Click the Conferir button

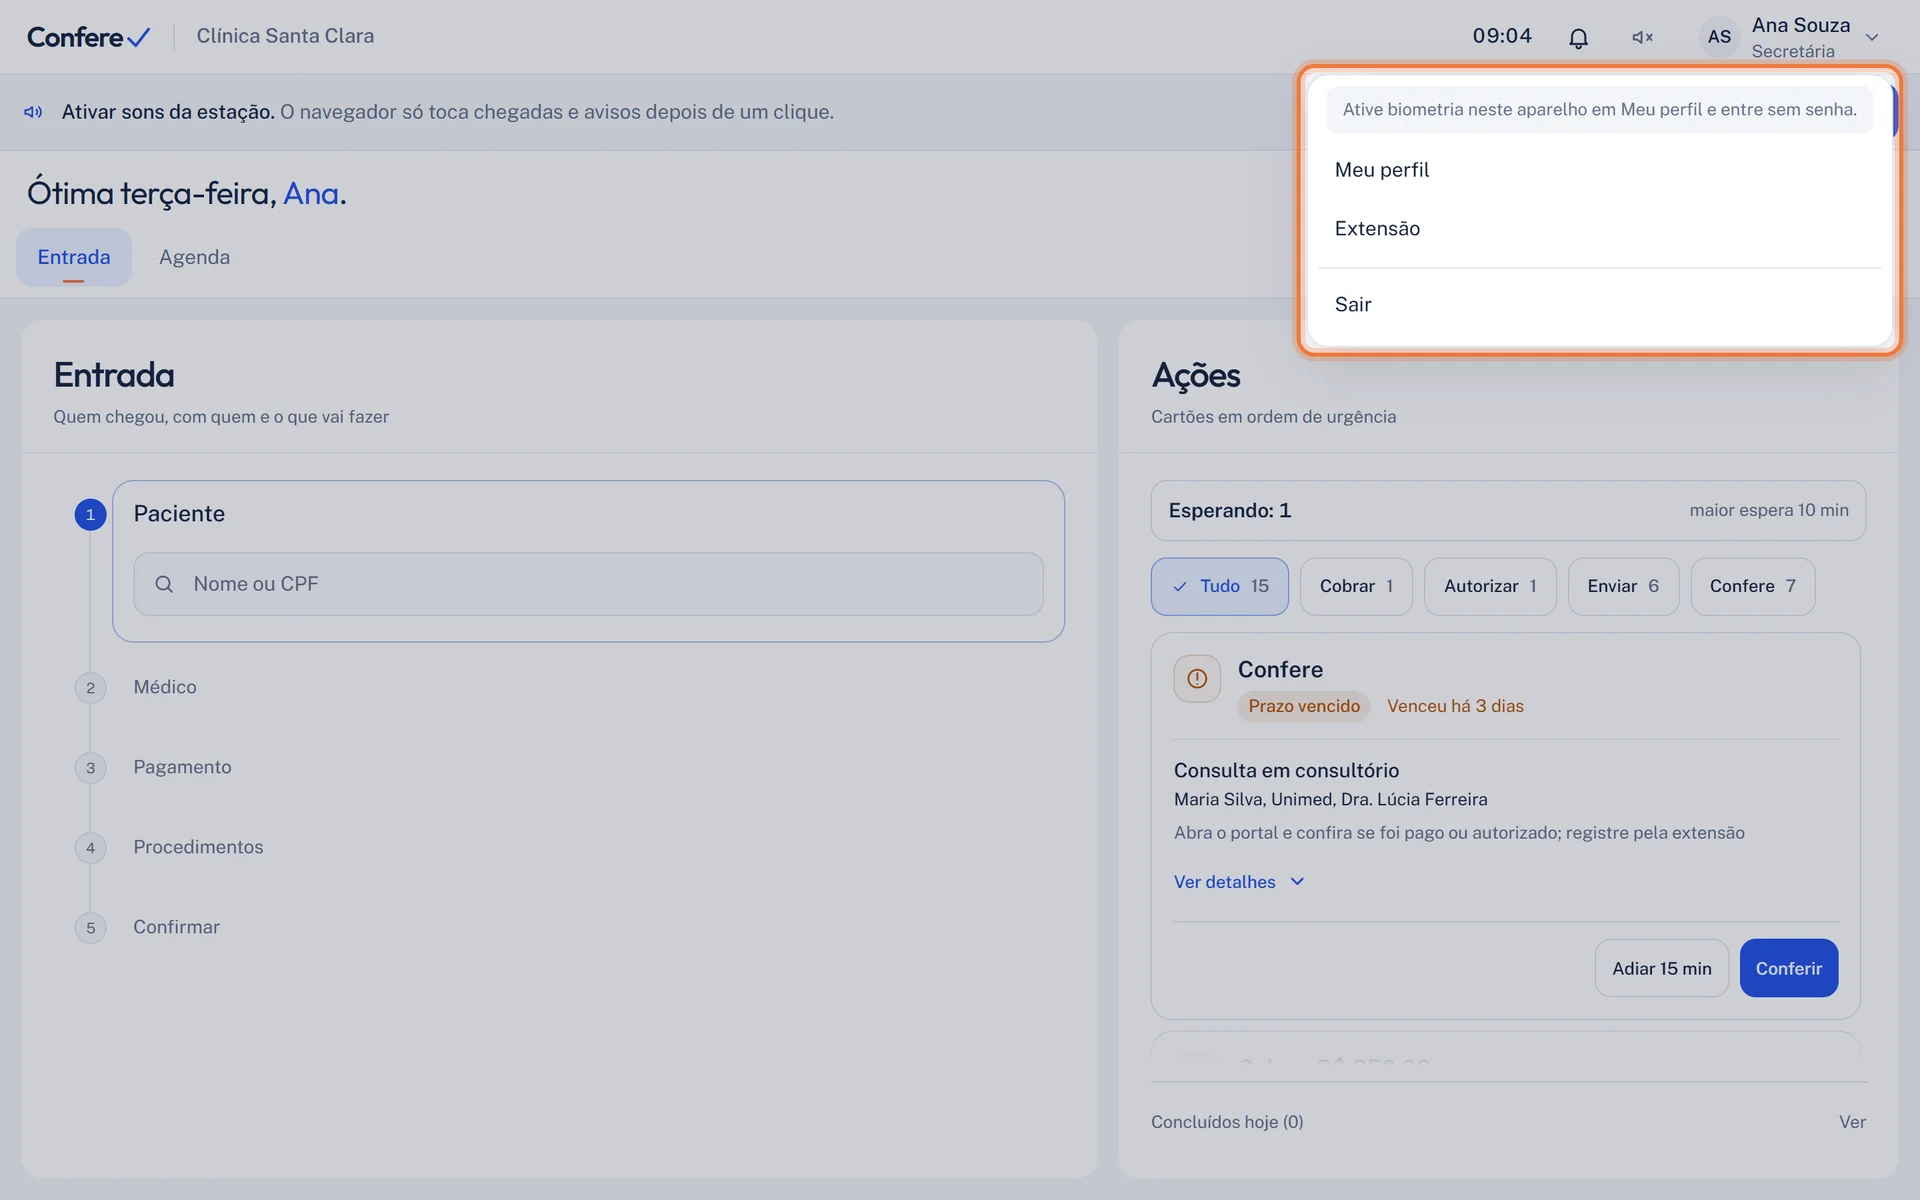tap(1788, 968)
